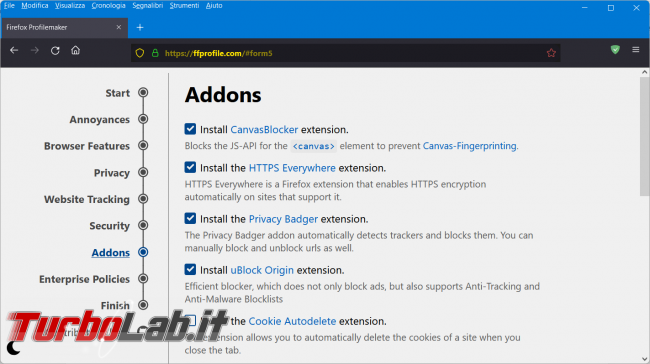
Task: Uncheck Install the HTTPS Everywhere extension
Action: pos(190,167)
